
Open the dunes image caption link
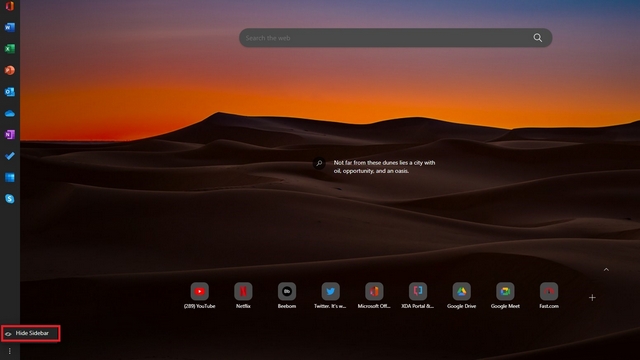pos(384,167)
